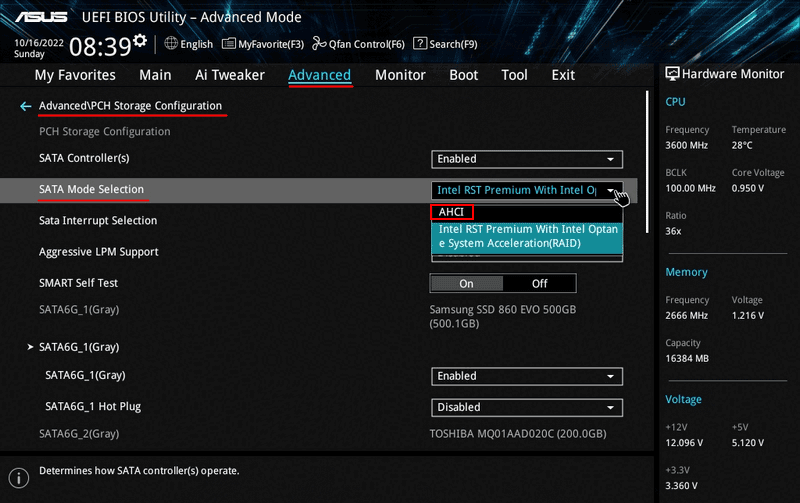Go back using the left arrow icon

tap(26, 106)
